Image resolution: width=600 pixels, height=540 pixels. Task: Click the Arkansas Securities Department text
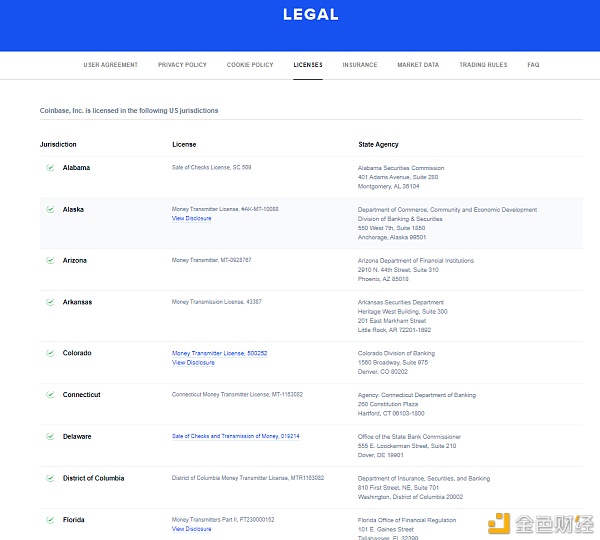tap(401, 302)
